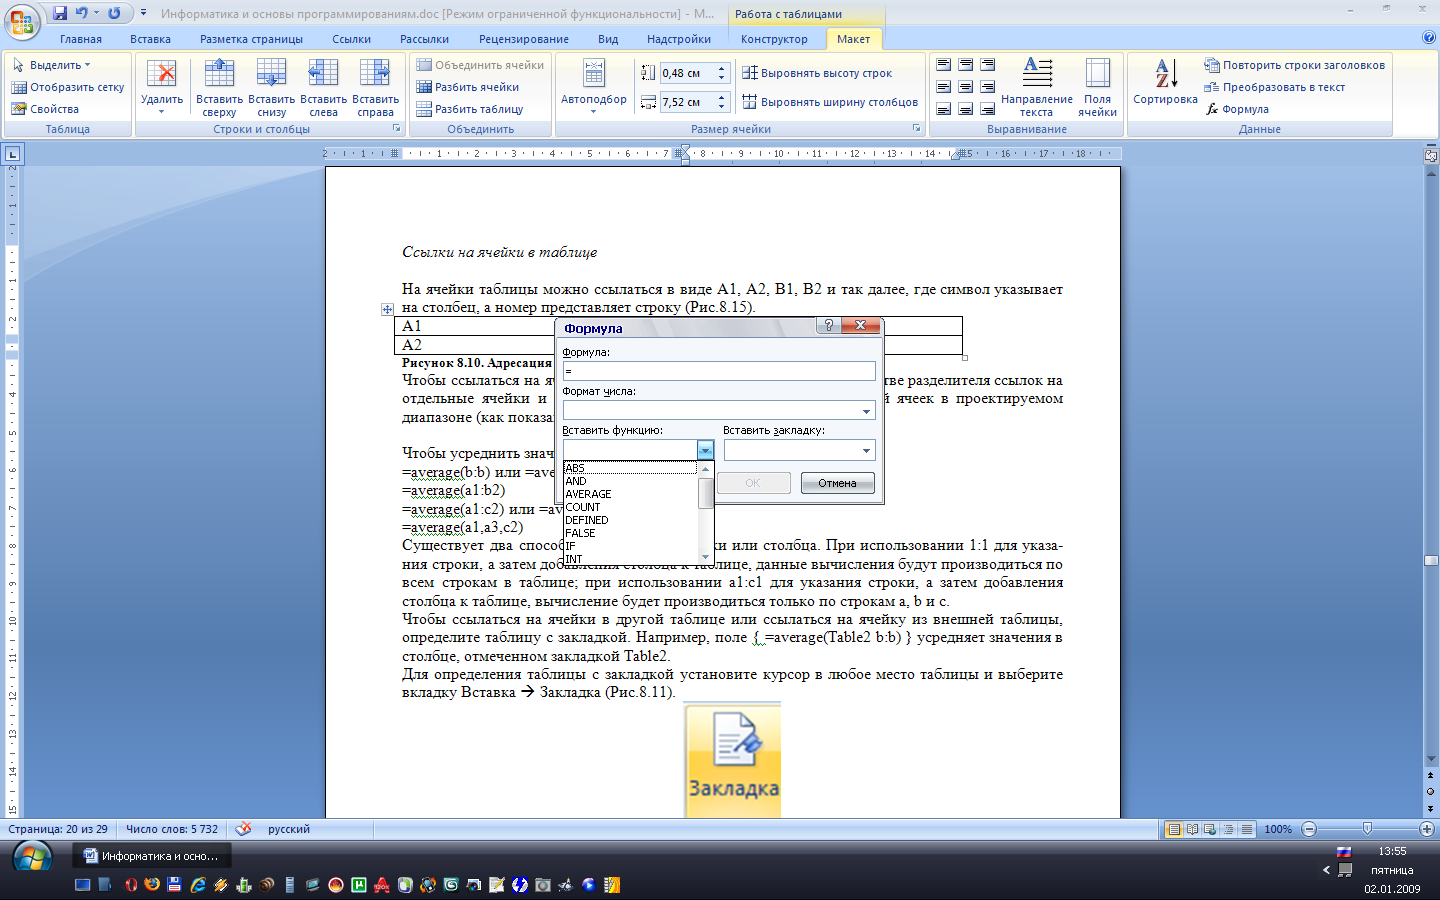Click the Word help icon
This screenshot has width=1440, height=900.
1429,37
